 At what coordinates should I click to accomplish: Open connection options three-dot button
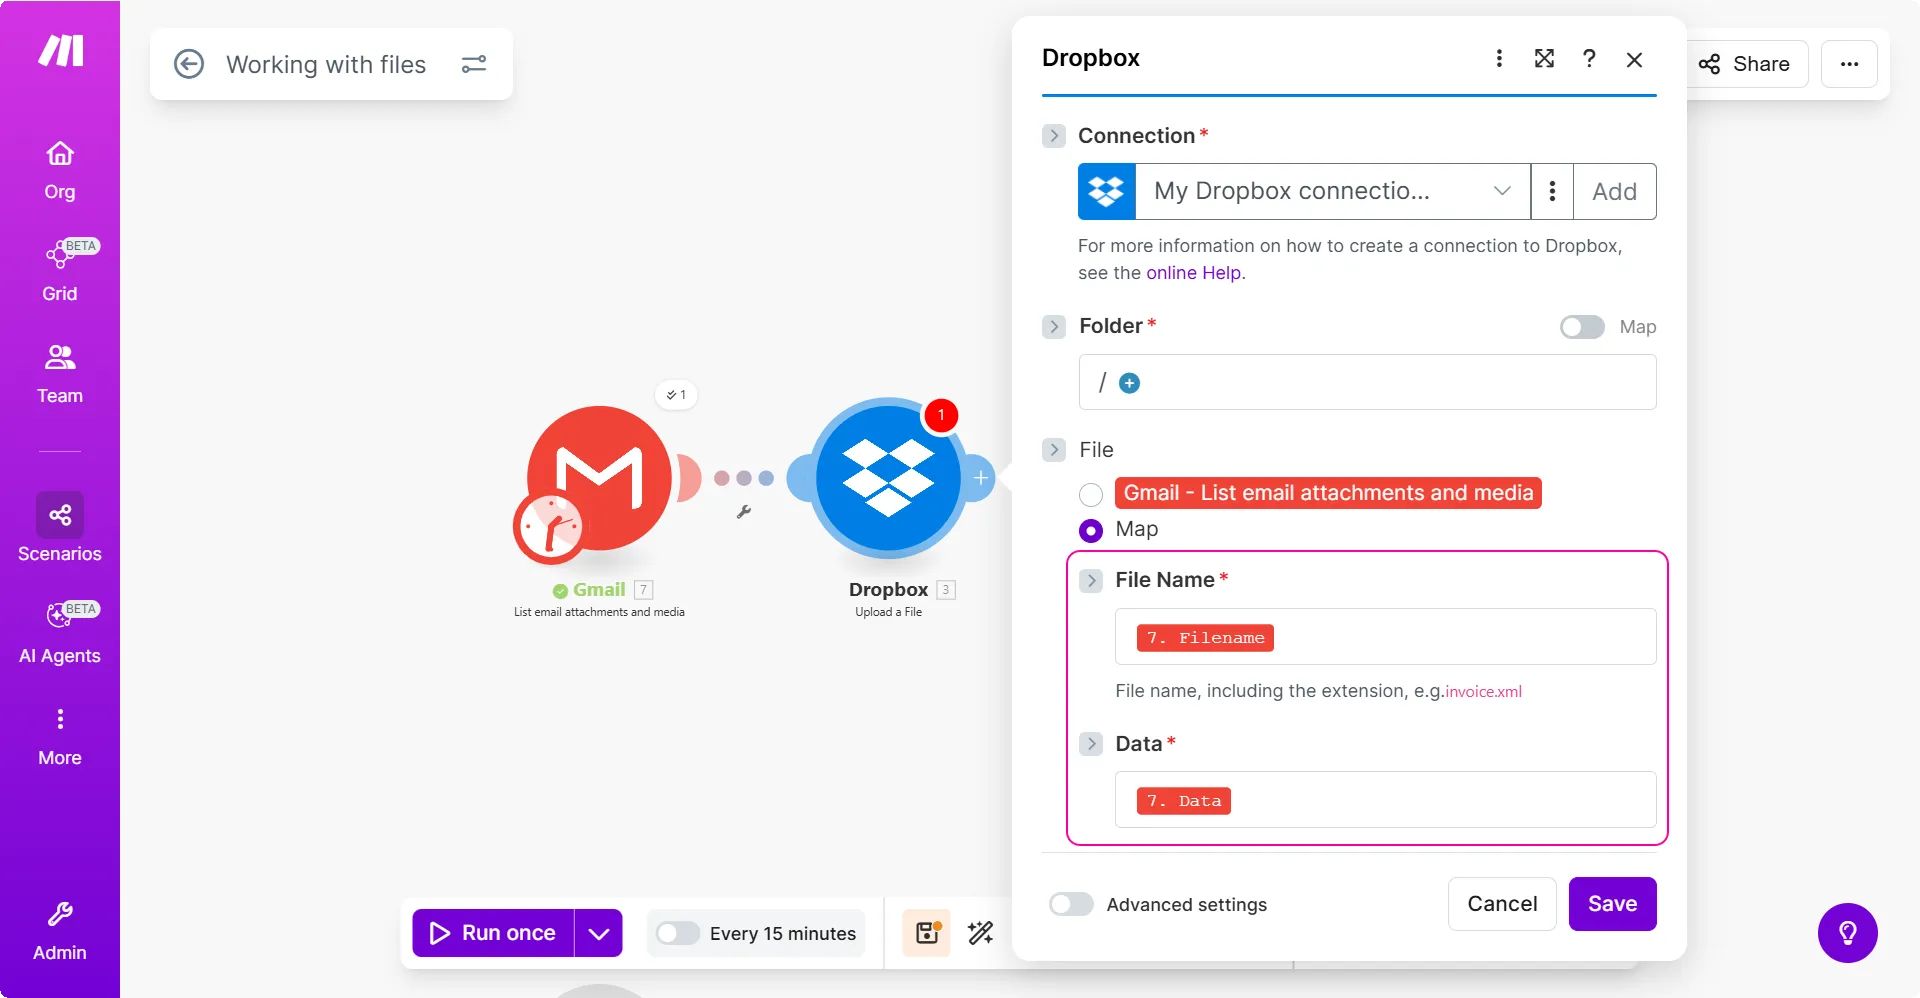point(1552,191)
